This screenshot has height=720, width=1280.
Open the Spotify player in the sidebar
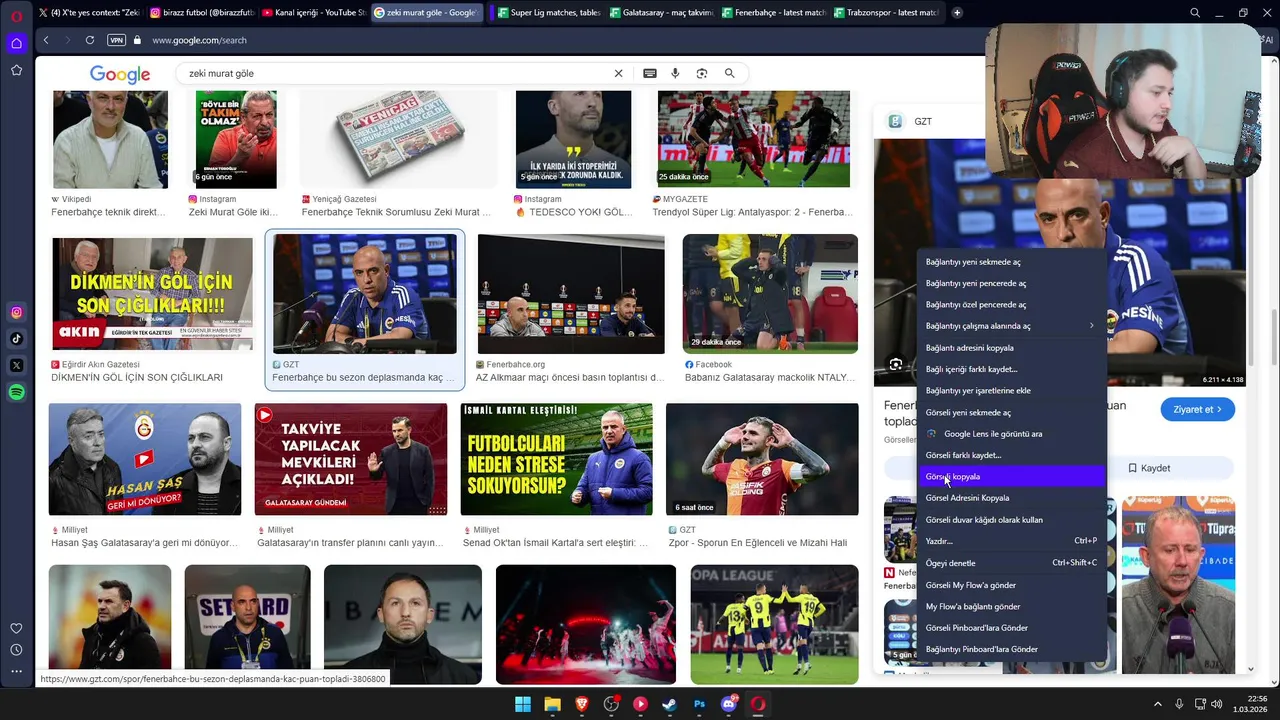16,393
